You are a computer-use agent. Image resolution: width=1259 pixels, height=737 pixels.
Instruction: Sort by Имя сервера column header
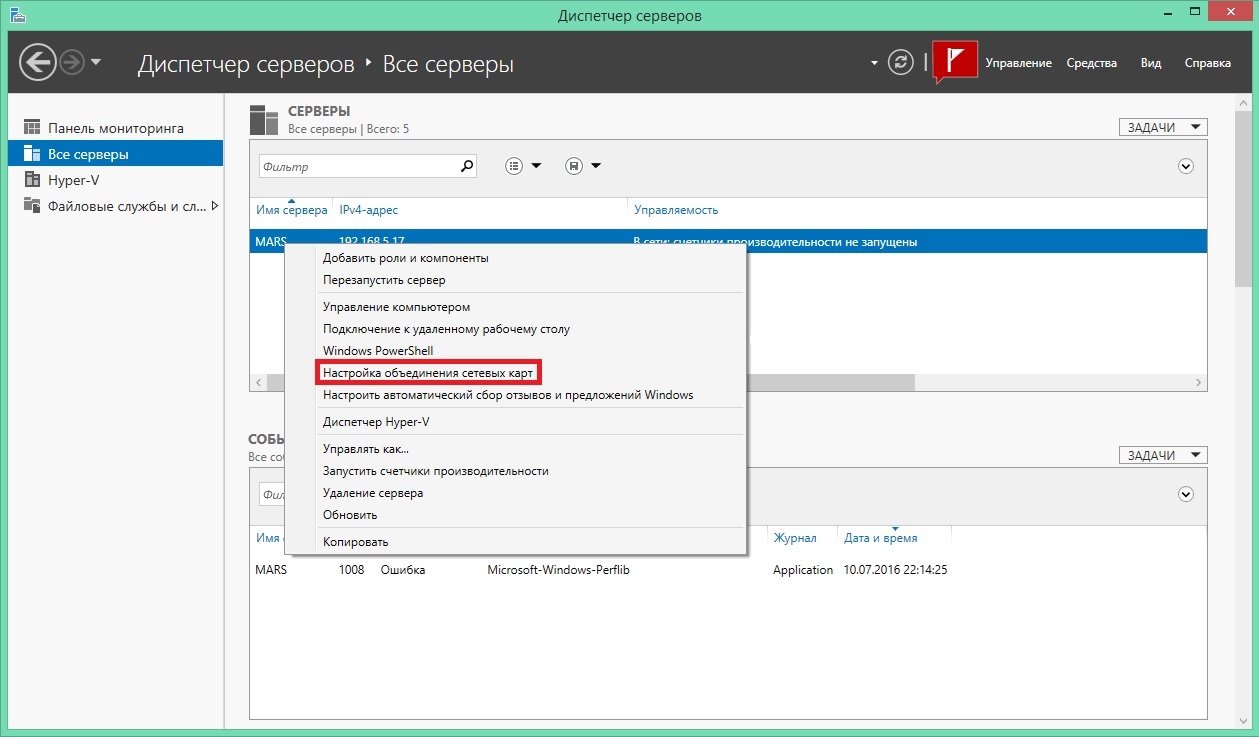(291, 210)
